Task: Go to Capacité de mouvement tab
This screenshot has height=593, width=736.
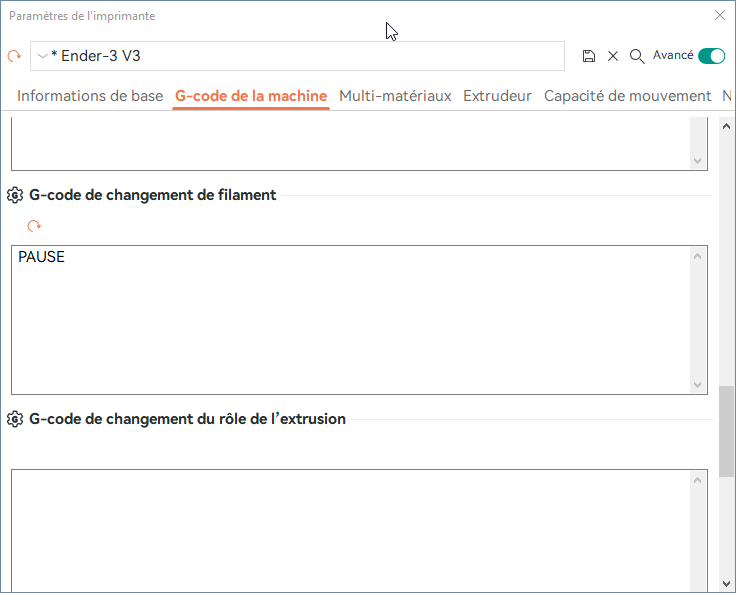Action: point(627,97)
